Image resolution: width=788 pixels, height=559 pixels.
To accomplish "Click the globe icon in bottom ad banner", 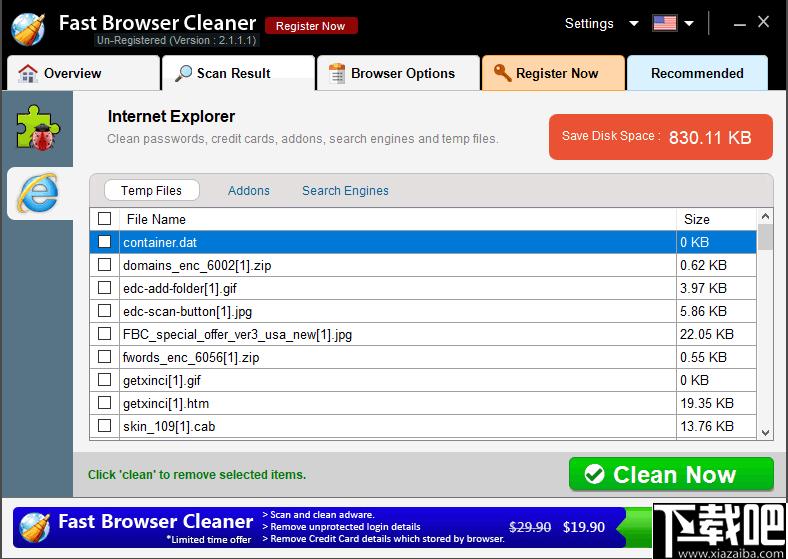I will tap(34, 528).
